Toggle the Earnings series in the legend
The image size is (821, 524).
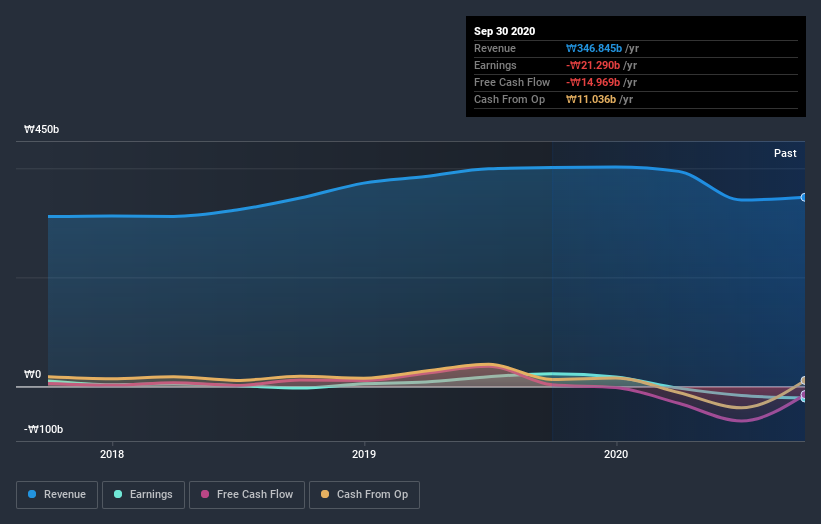pos(143,495)
